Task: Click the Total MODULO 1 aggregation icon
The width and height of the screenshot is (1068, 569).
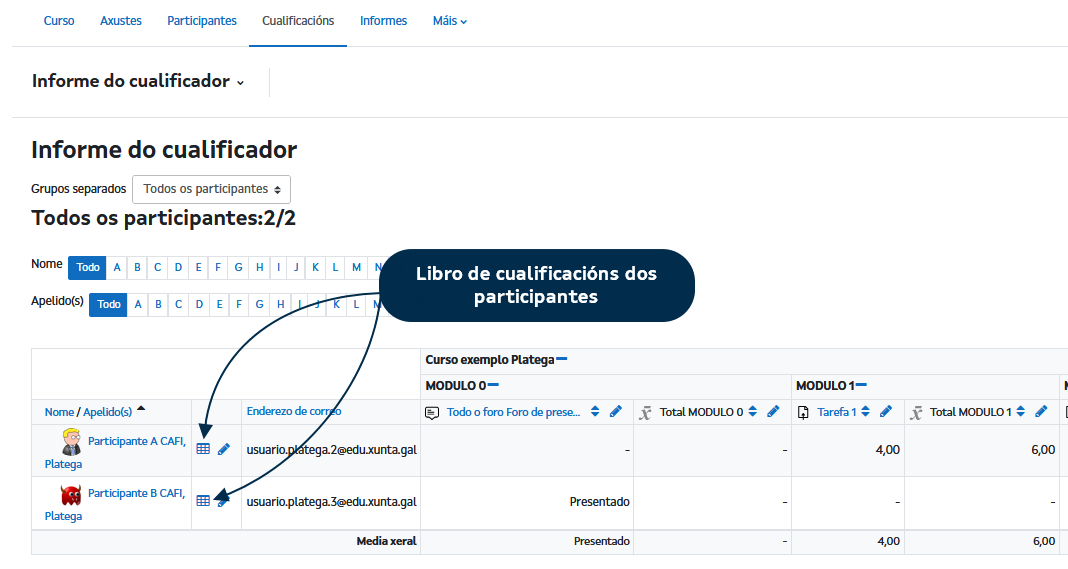Action: tap(916, 413)
